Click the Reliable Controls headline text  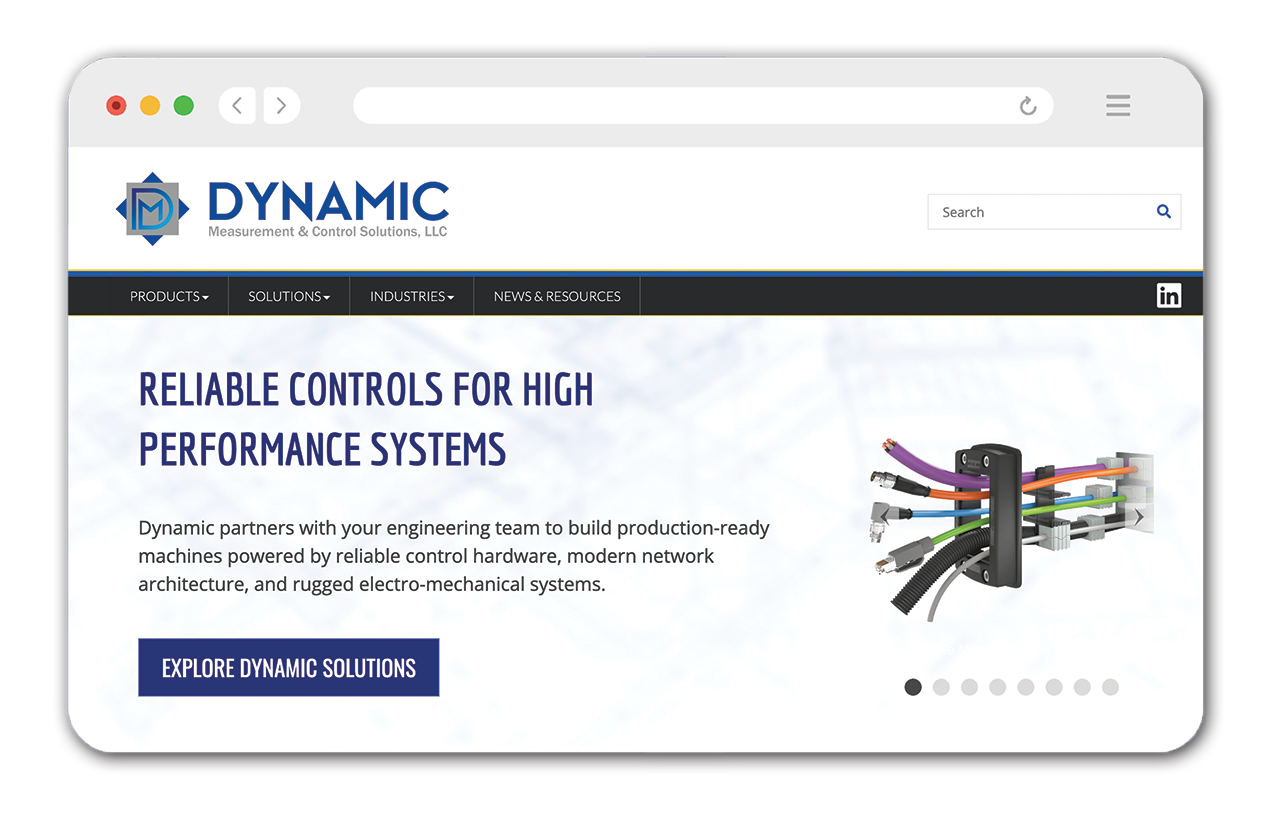pyautogui.click(x=366, y=419)
